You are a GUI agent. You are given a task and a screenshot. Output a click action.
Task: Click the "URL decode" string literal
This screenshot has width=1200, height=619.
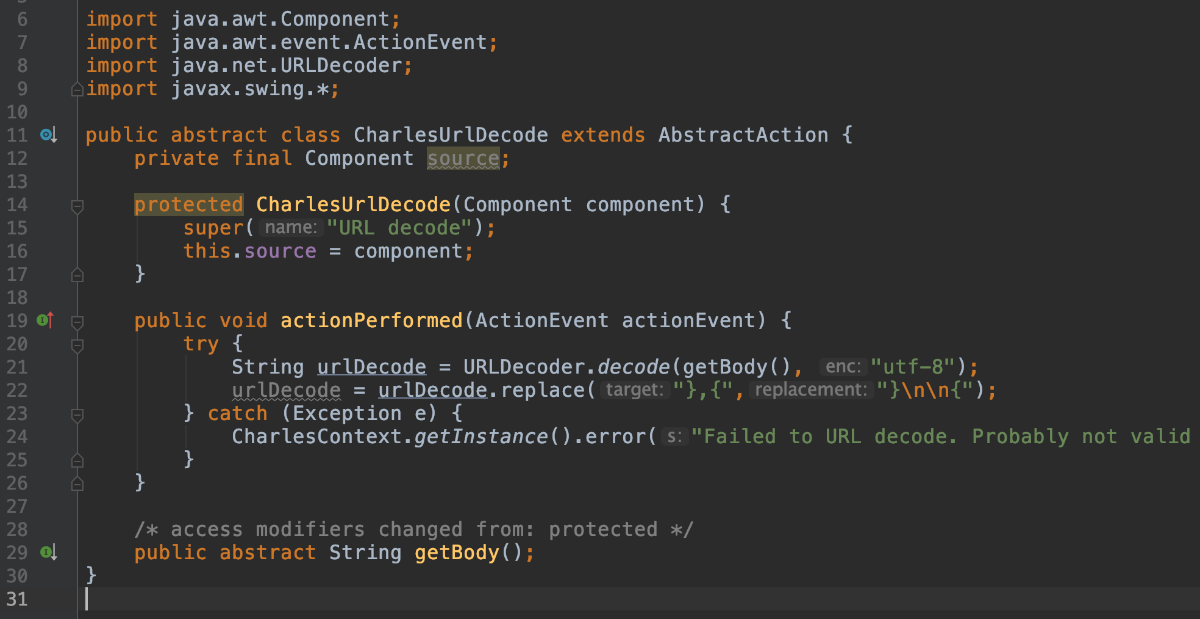click(399, 228)
